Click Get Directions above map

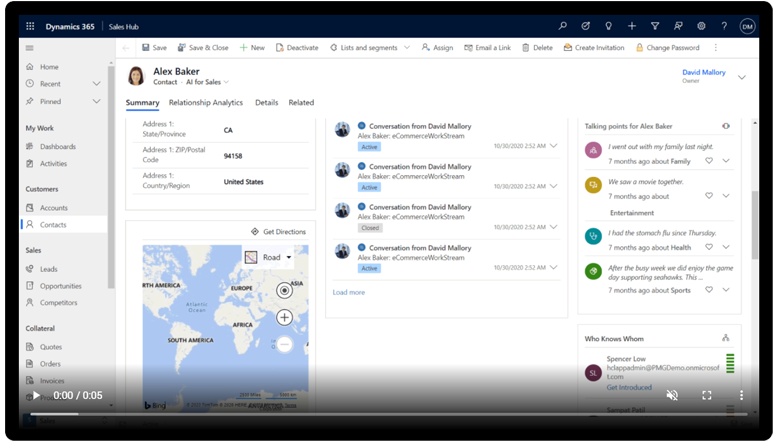tap(278, 232)
